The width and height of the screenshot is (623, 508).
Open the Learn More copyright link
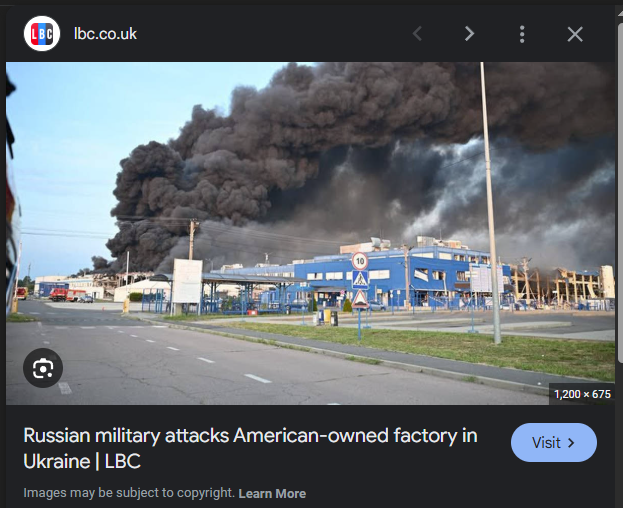tap(272, 493)
